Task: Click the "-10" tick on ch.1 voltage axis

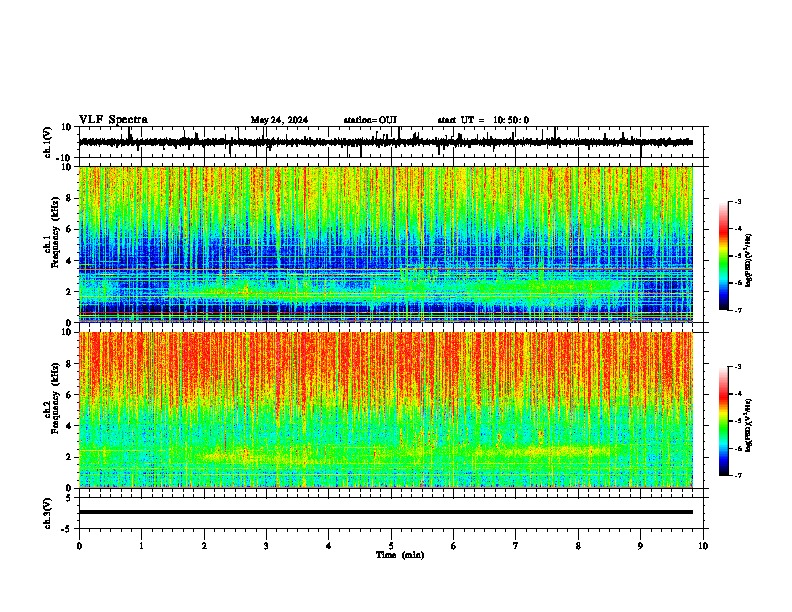Action: [x=65, y=157]
